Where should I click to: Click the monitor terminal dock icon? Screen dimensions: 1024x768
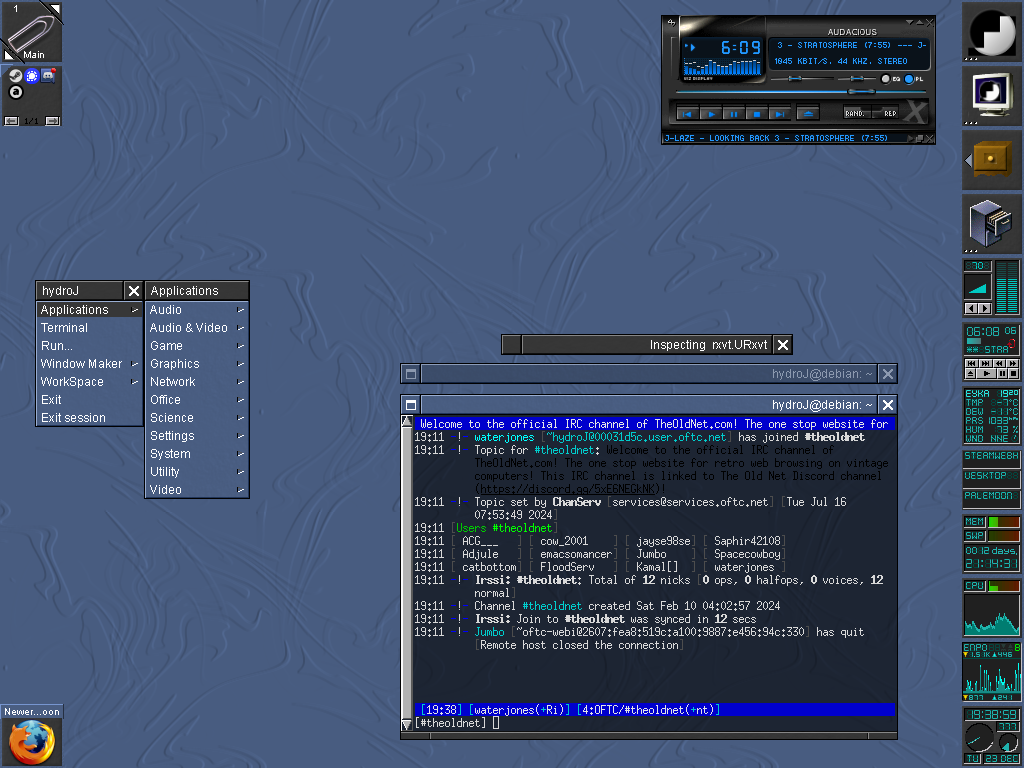point(992,95)
